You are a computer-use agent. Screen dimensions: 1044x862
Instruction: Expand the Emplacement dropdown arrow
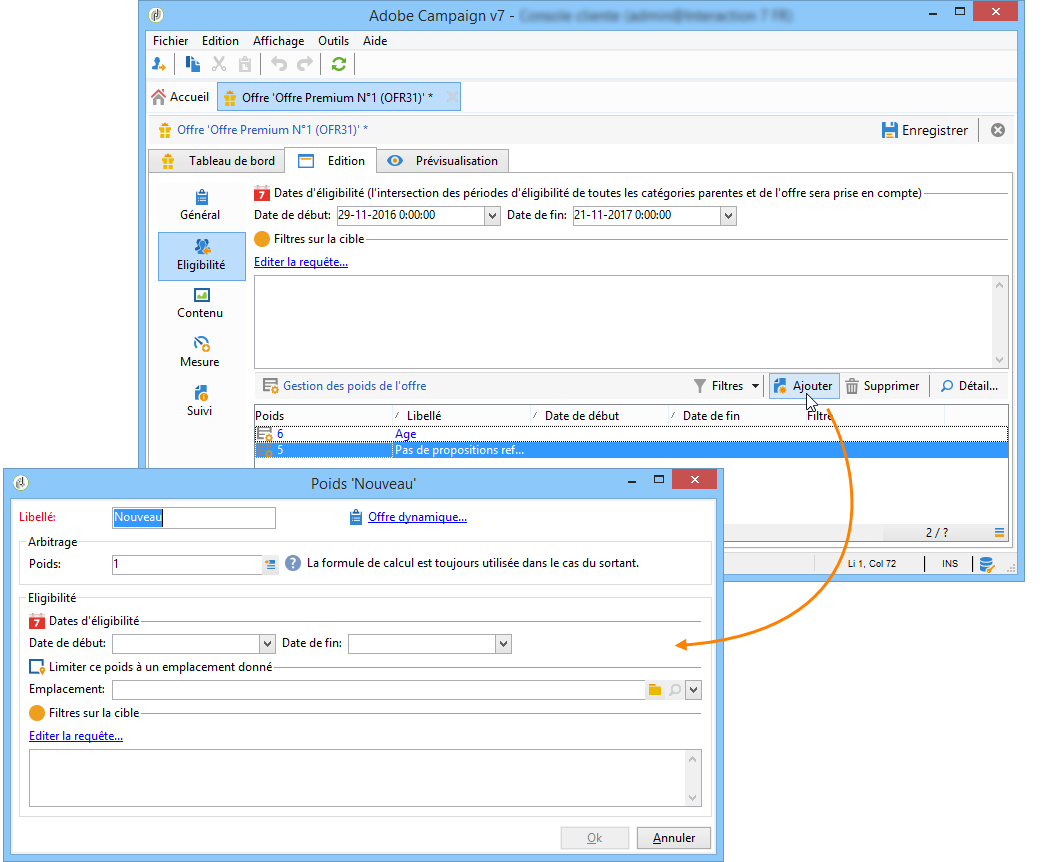click(694, 690)
